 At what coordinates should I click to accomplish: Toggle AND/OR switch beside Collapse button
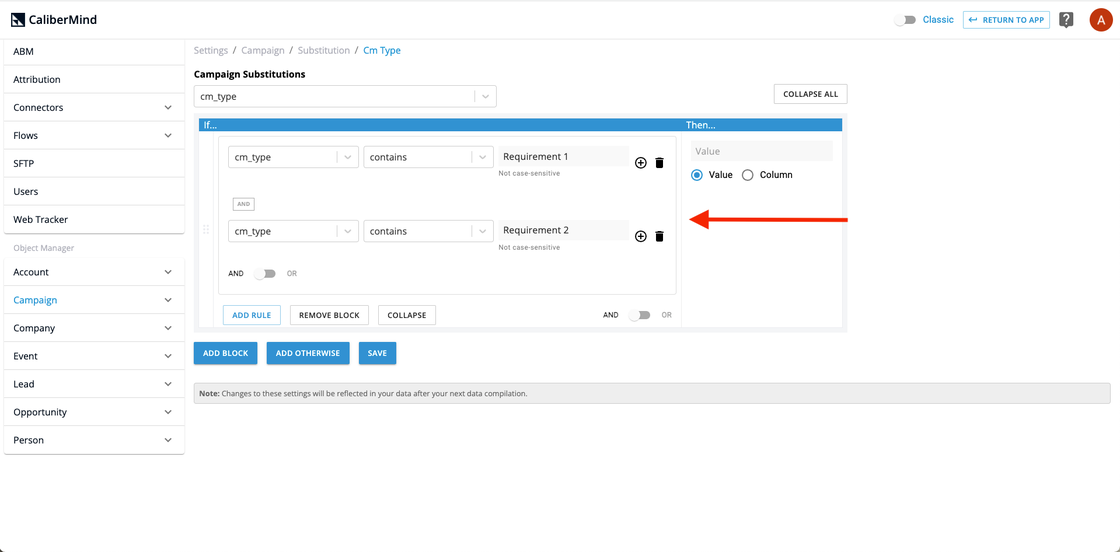tap(639, 315)
